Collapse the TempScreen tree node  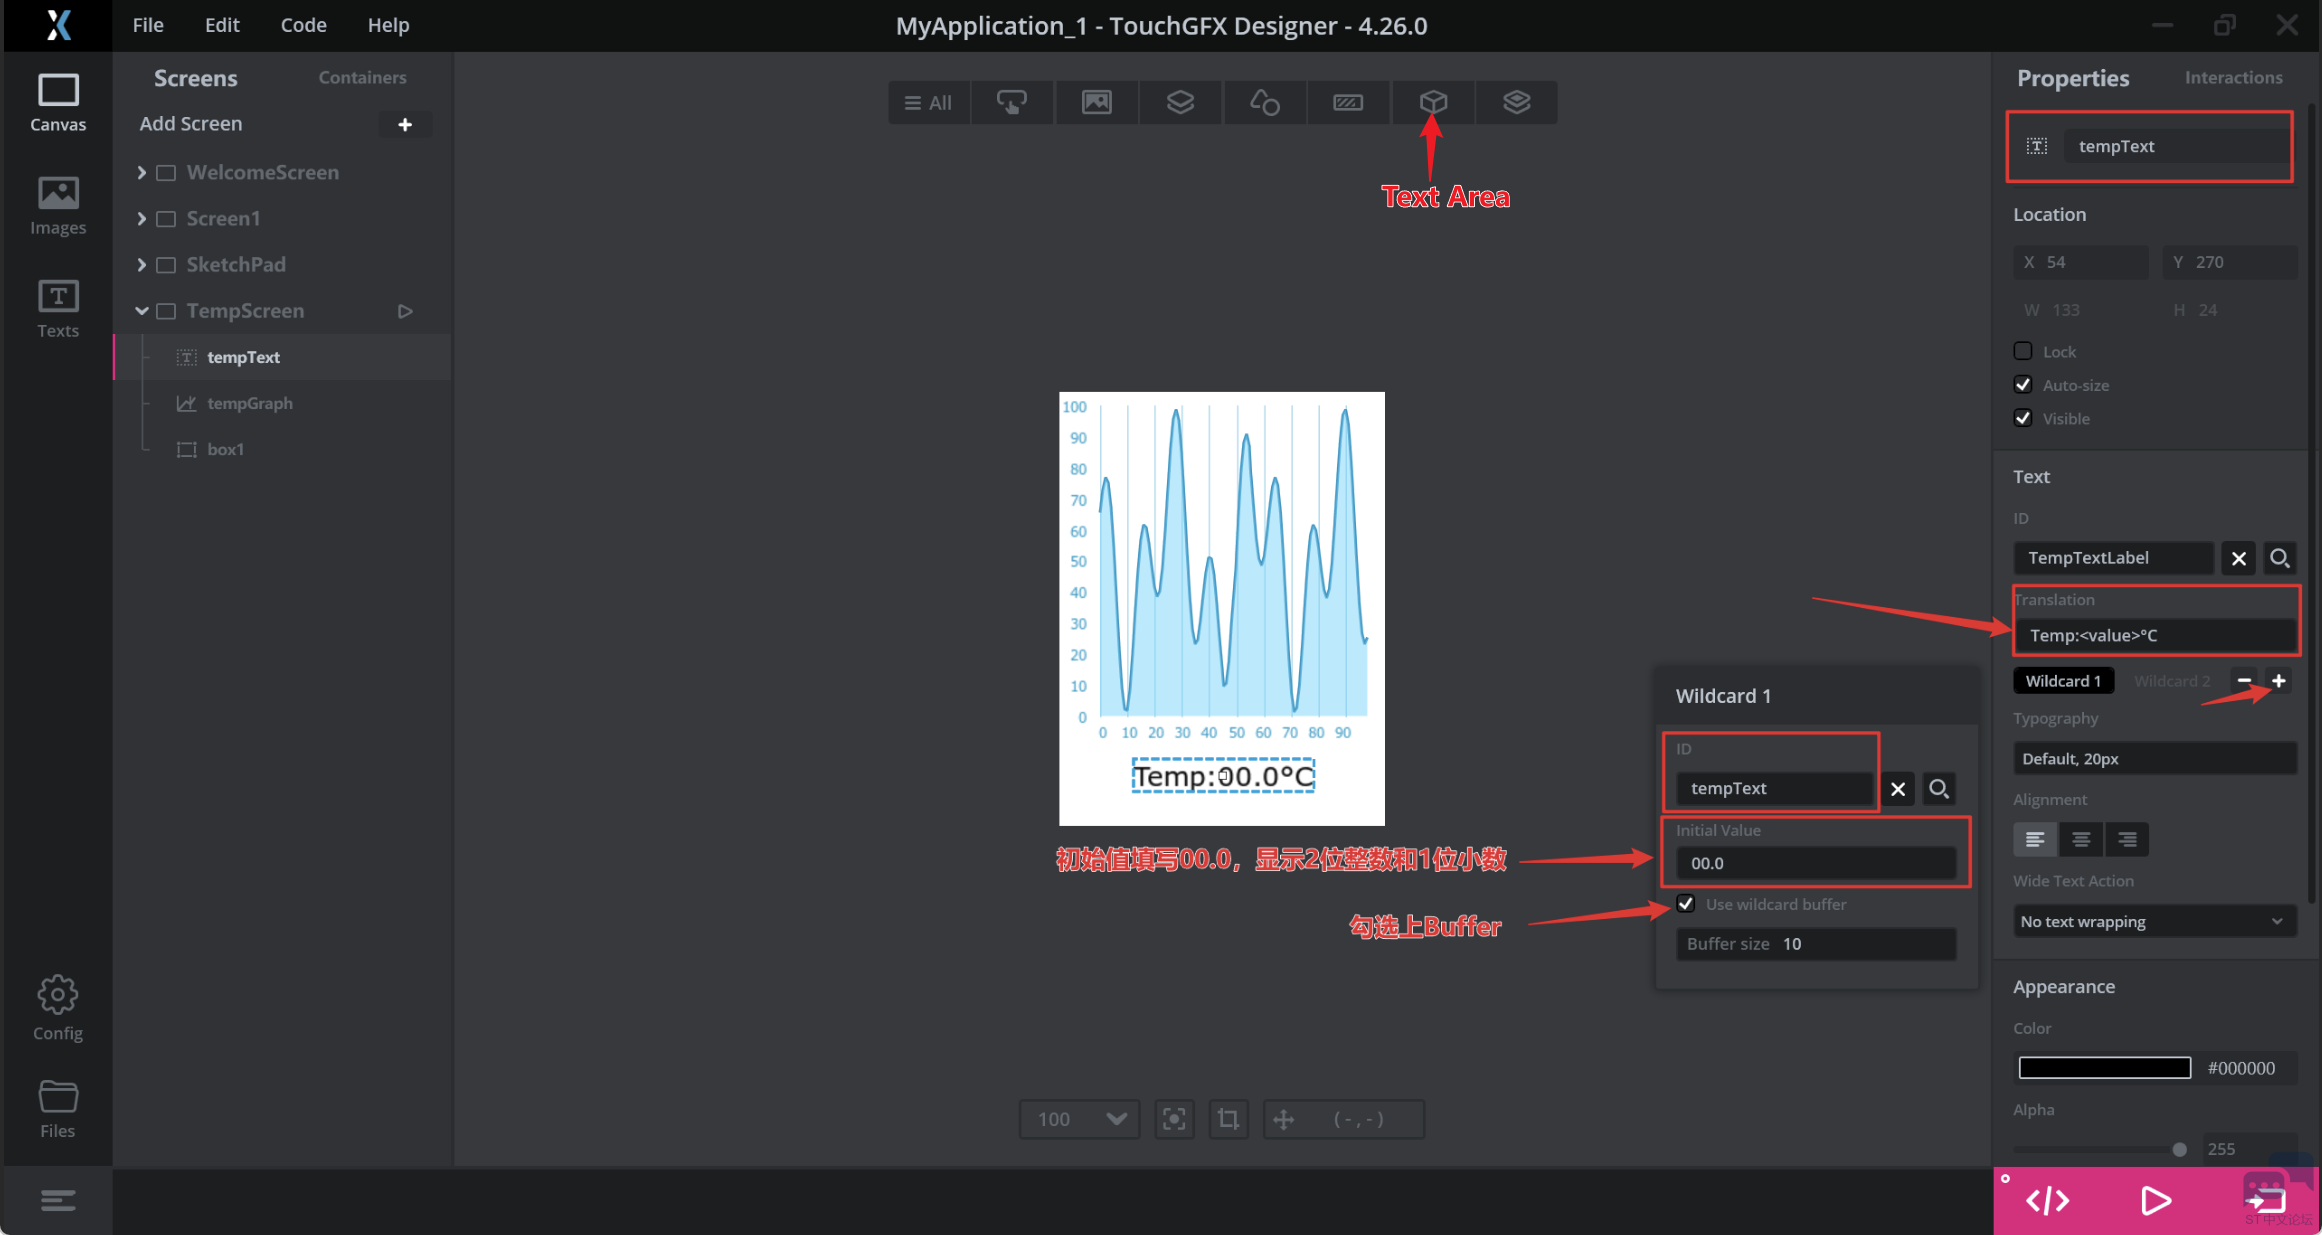(x=141, y=311)
